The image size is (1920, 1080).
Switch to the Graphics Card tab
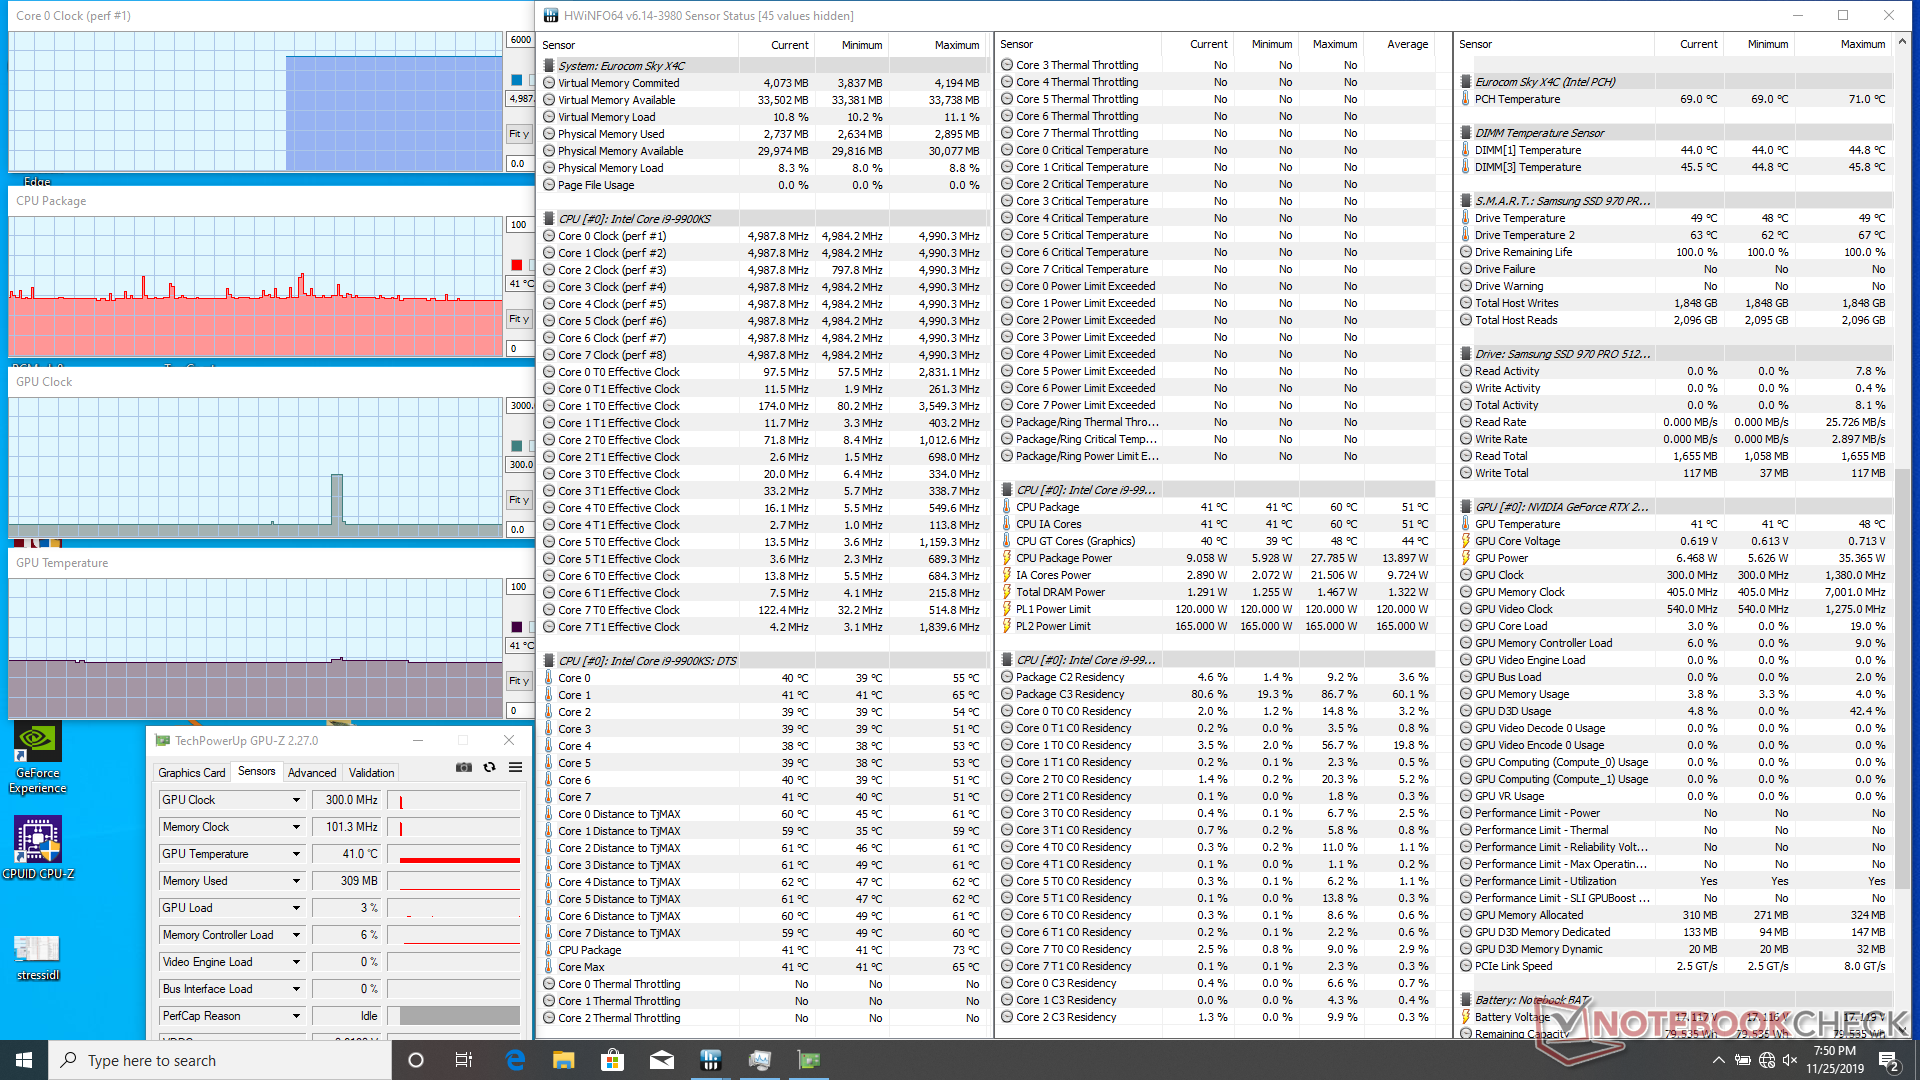tap(191, 773)
